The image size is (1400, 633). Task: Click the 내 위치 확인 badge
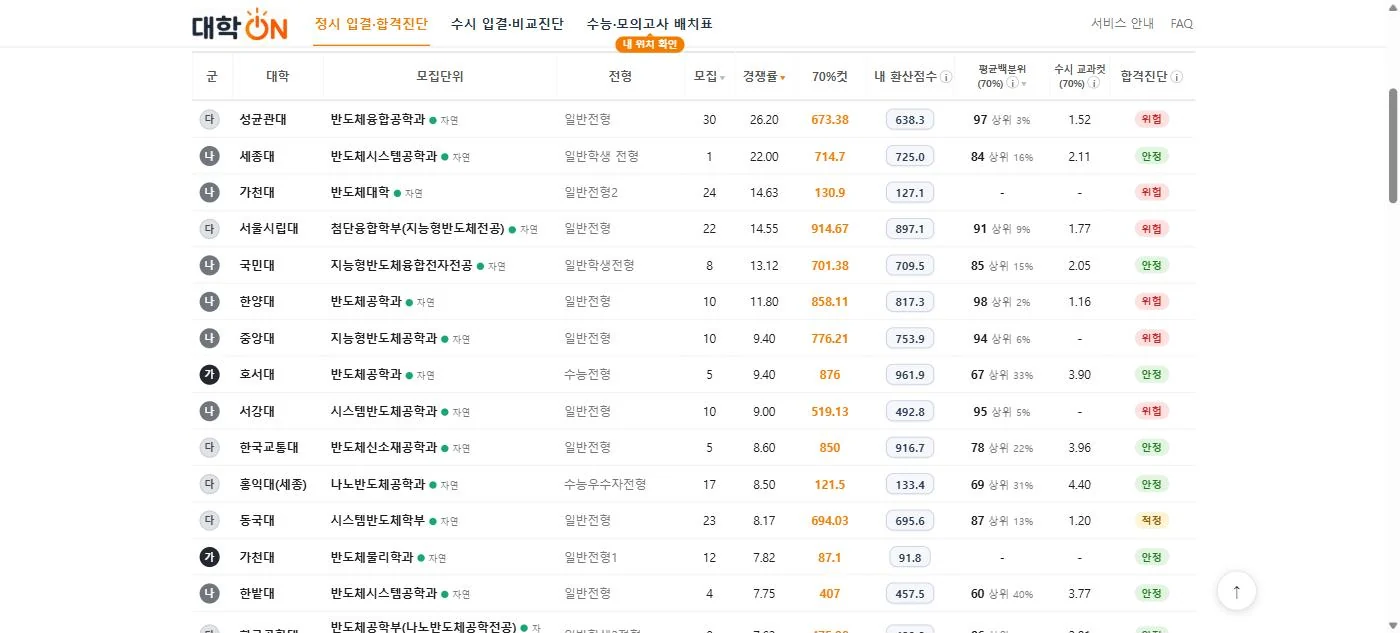pyautogui.click(x=650, y=44)
